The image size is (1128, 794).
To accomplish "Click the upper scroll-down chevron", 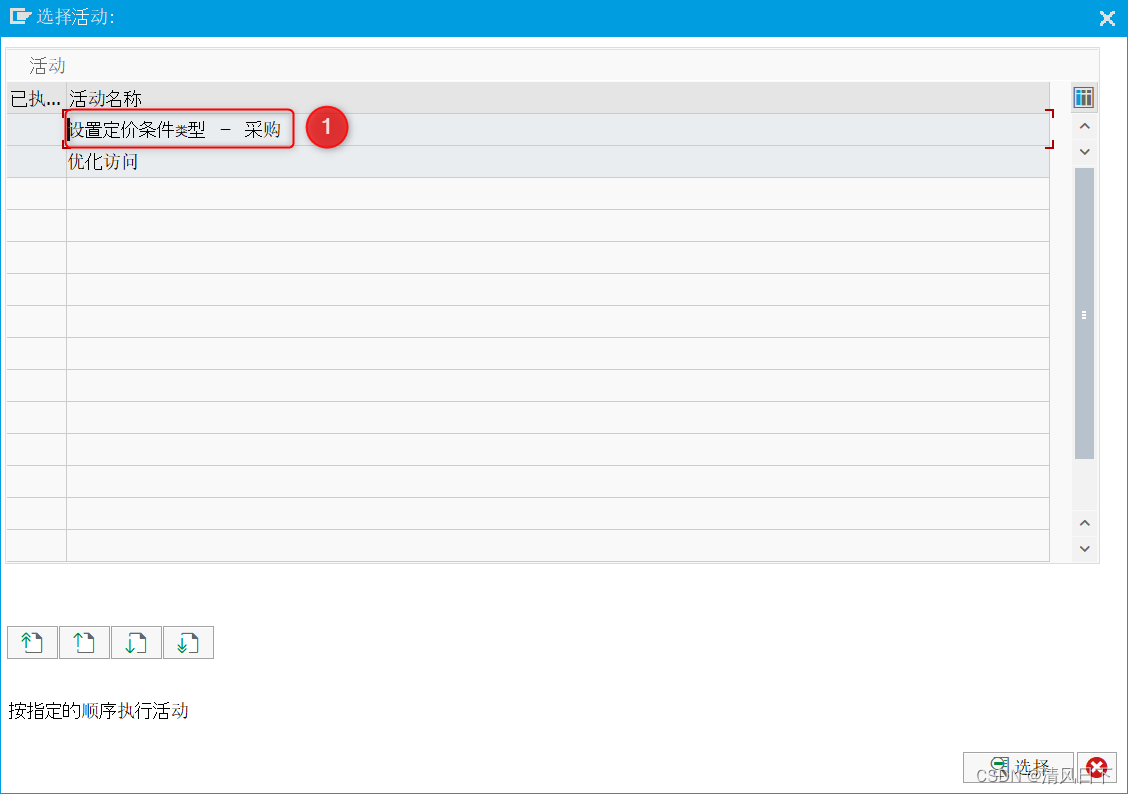I will point(1085,152).
